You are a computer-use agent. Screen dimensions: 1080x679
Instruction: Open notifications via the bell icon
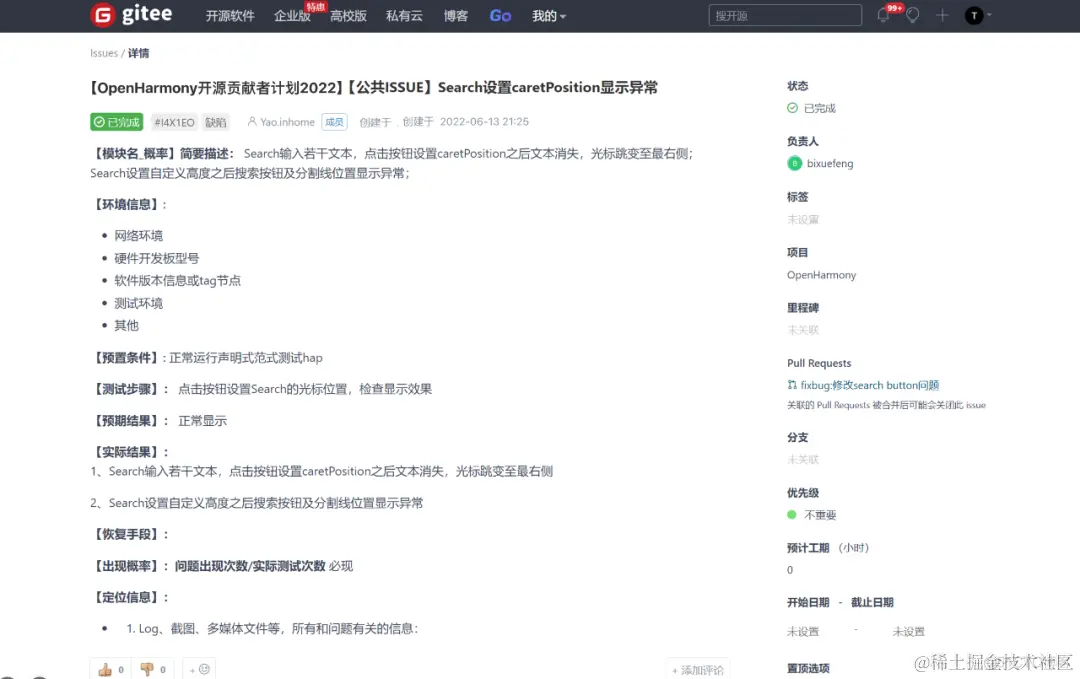point(884,14)
